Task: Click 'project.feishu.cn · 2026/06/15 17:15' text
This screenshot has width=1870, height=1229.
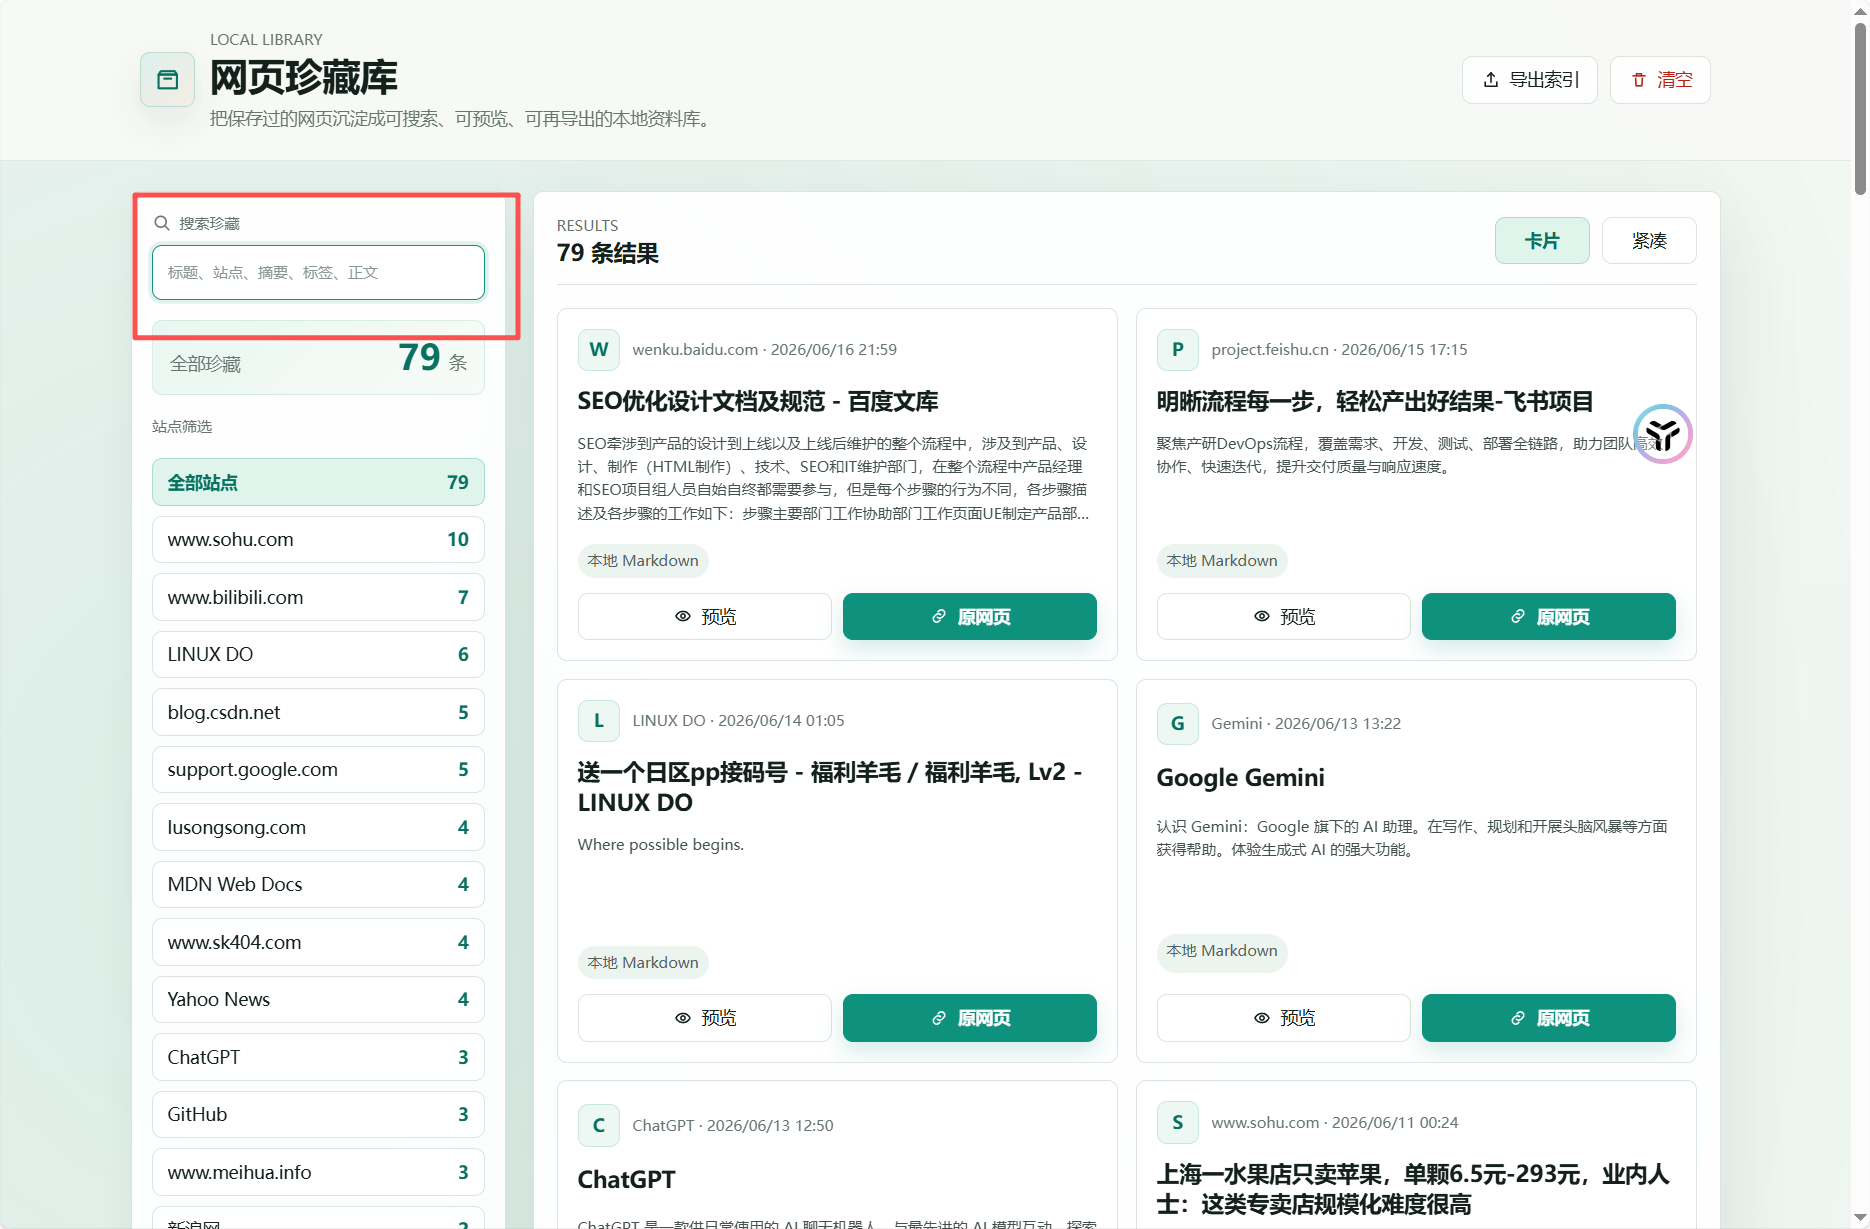Action: click(1340, 350)
